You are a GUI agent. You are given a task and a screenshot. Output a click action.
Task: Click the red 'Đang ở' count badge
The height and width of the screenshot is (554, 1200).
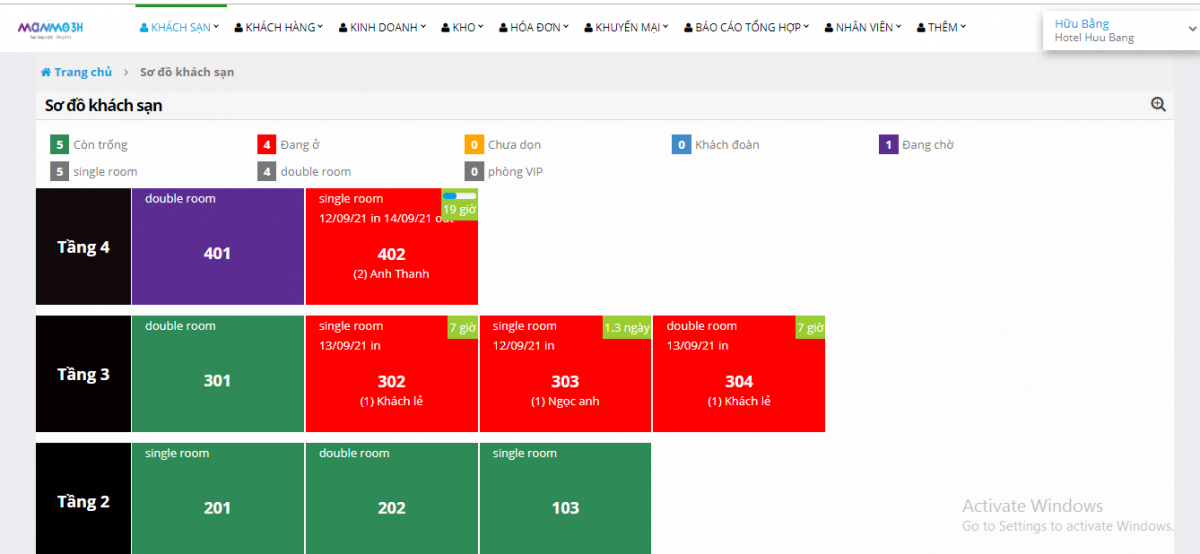tap(266, 145)
